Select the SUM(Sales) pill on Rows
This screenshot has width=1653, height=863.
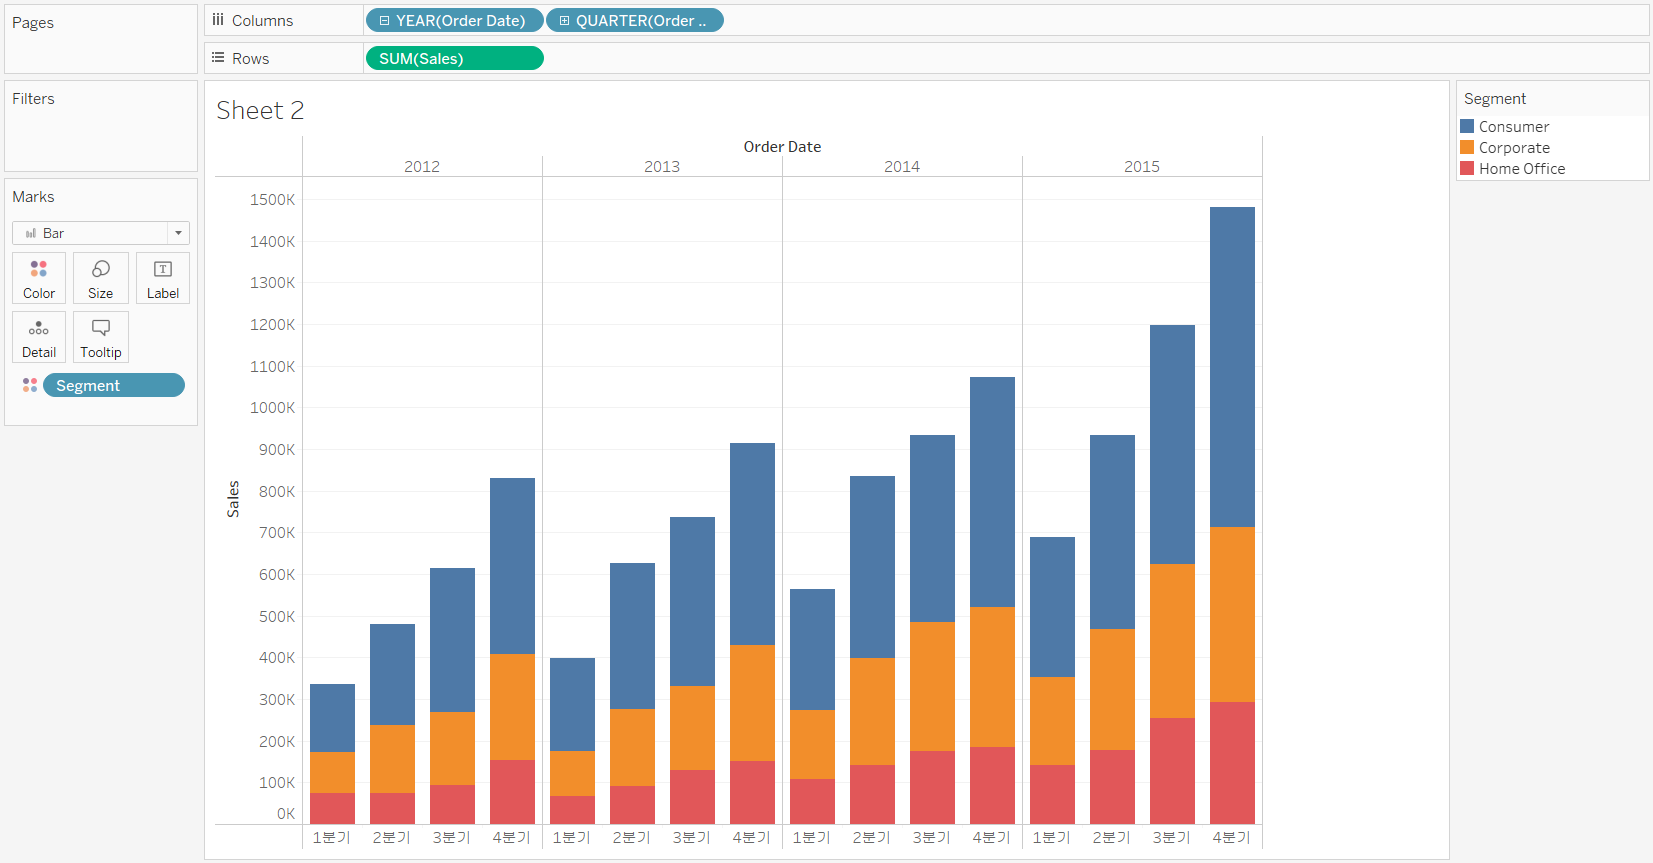[455, 58]
